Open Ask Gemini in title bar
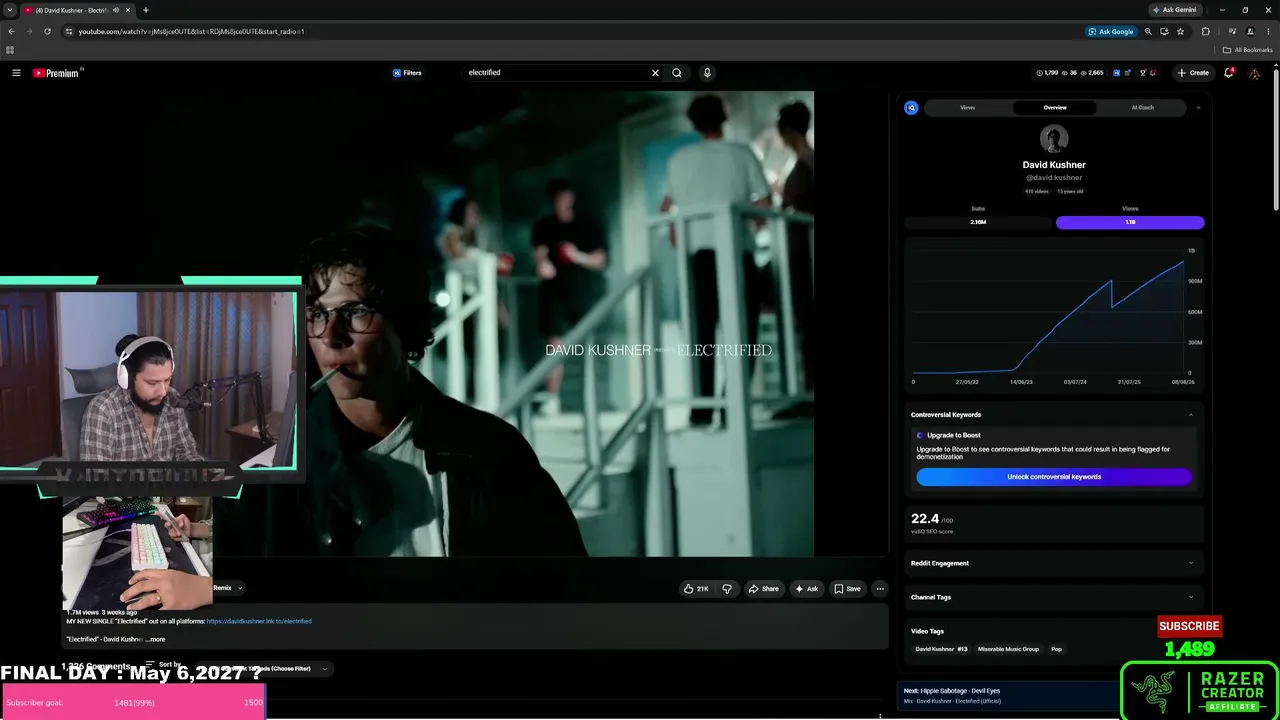1280x720 pixels. (1174, 10)
